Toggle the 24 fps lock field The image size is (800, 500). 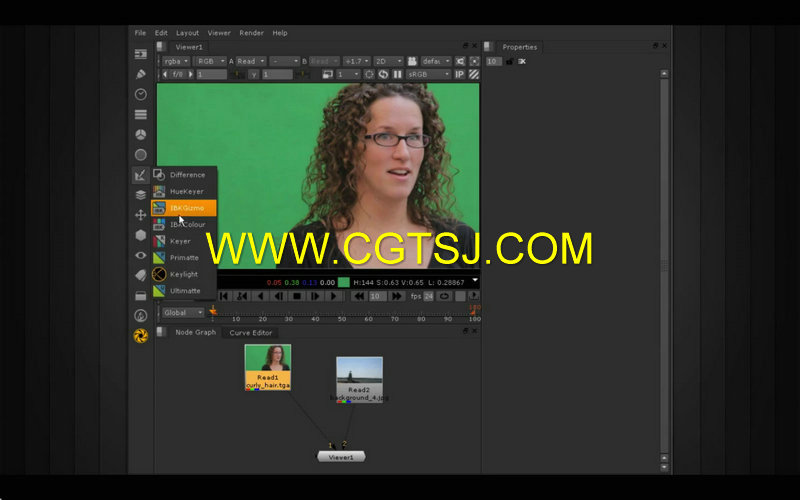click(x=429, y=296)
